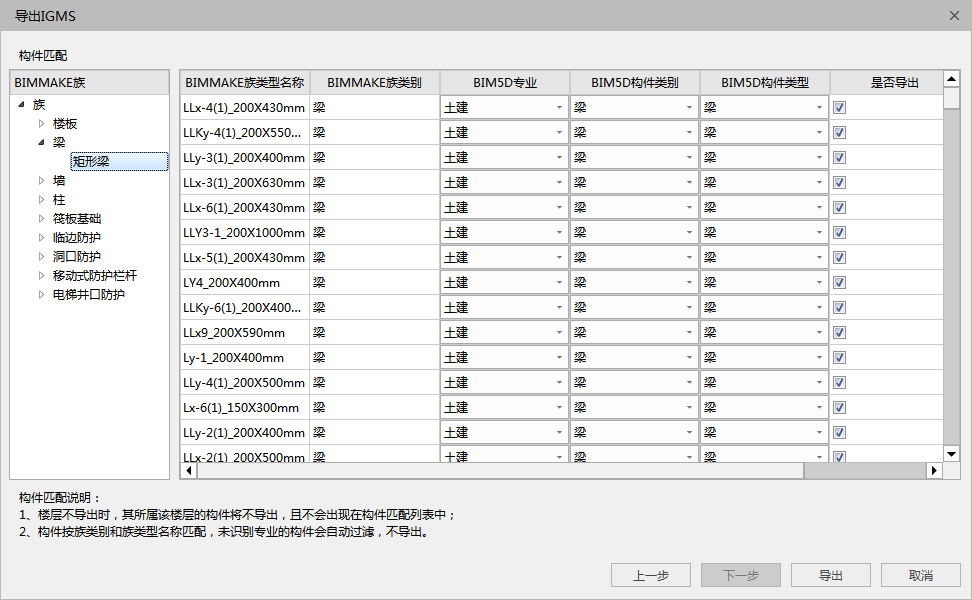Open BIM5D专业 dropdown for LLx-4(1)_200X430mm
Screen dimensions: 972x600
point(504,107)
